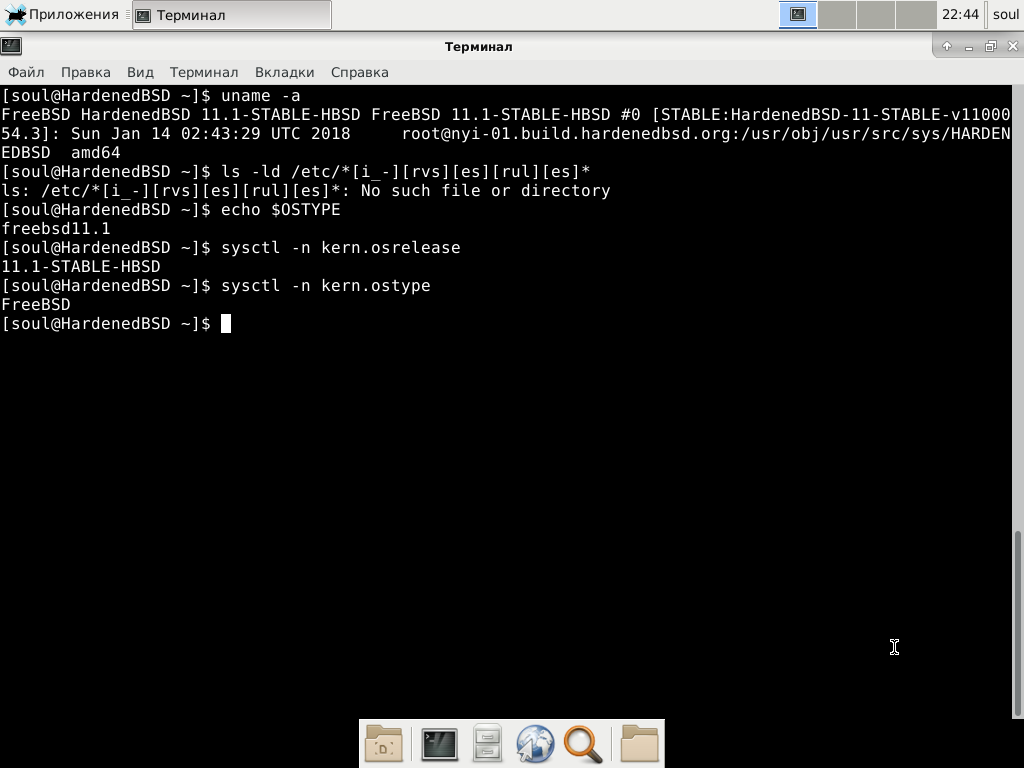Screen dimensions: 1024x768
Task: Switch to the fourth workspace in pager
Action: [916, 14]
